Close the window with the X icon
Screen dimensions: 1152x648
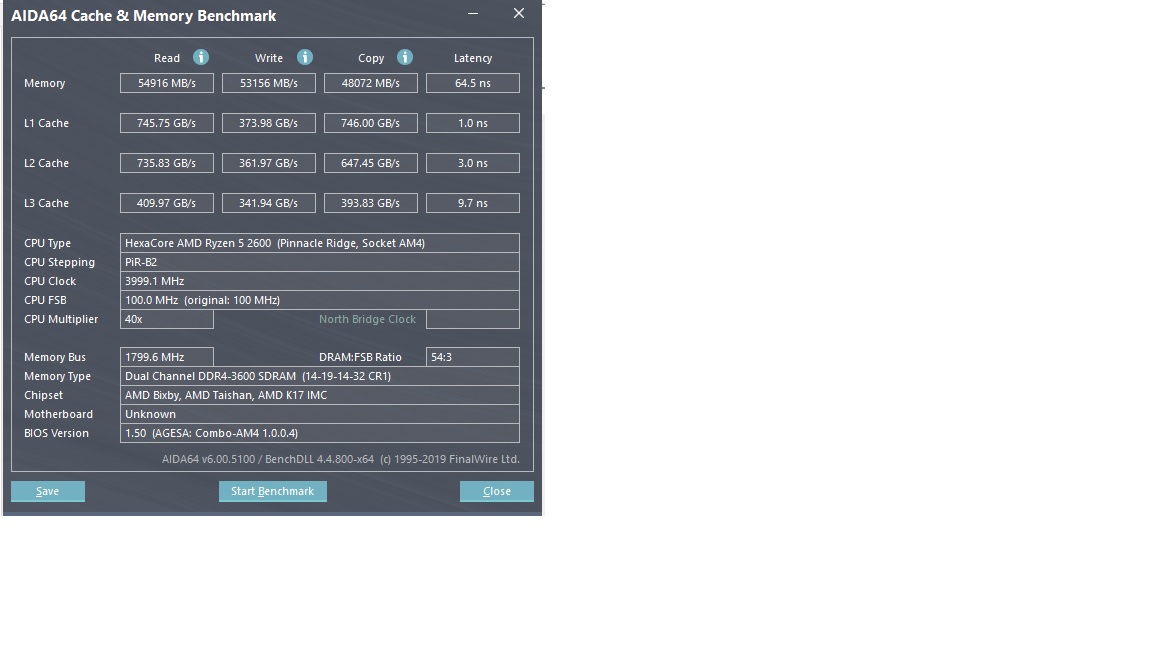click(x=519, y=13)
